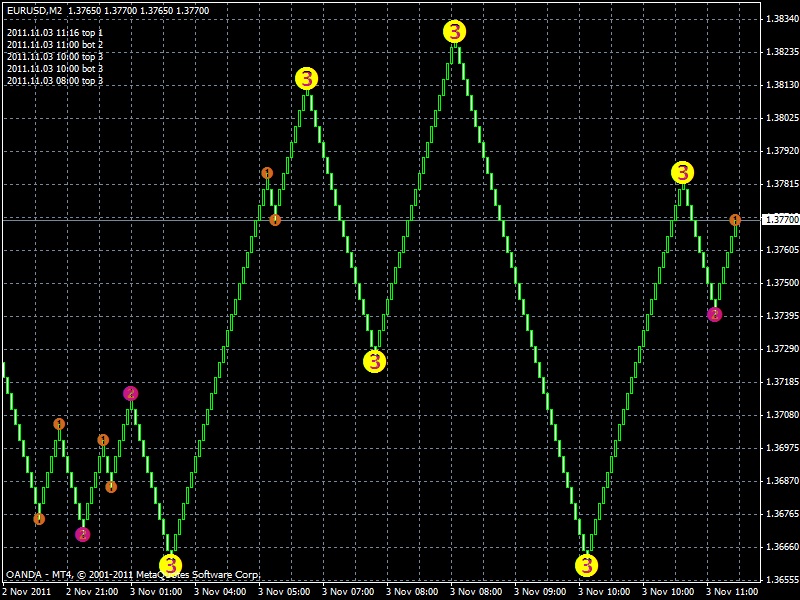Image resolution: width=800 pixels, height=600 pixels.
Task: Click orange 1 marker at small peak near 1.36975
Action: (x=103, y=440)
